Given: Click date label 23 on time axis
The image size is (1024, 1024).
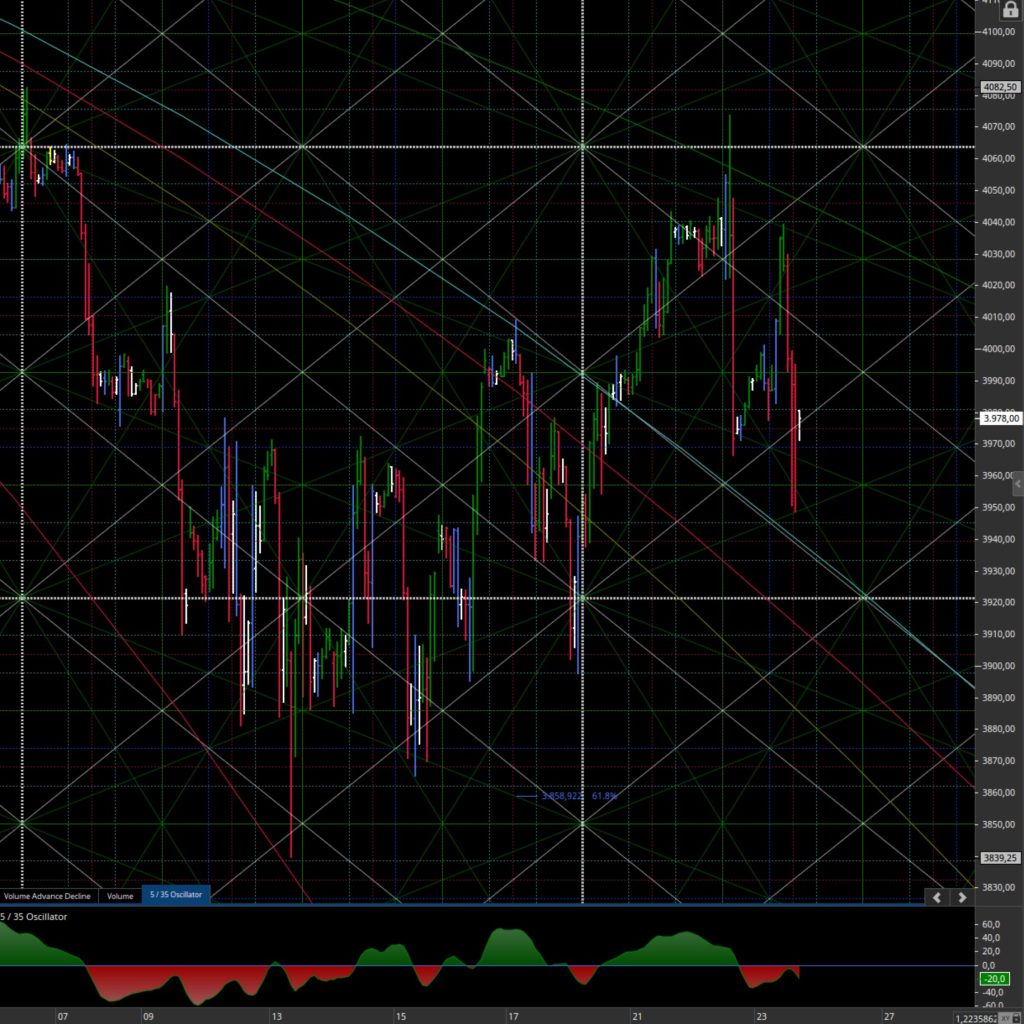Looking at the screenshot, I should 761,1016.
